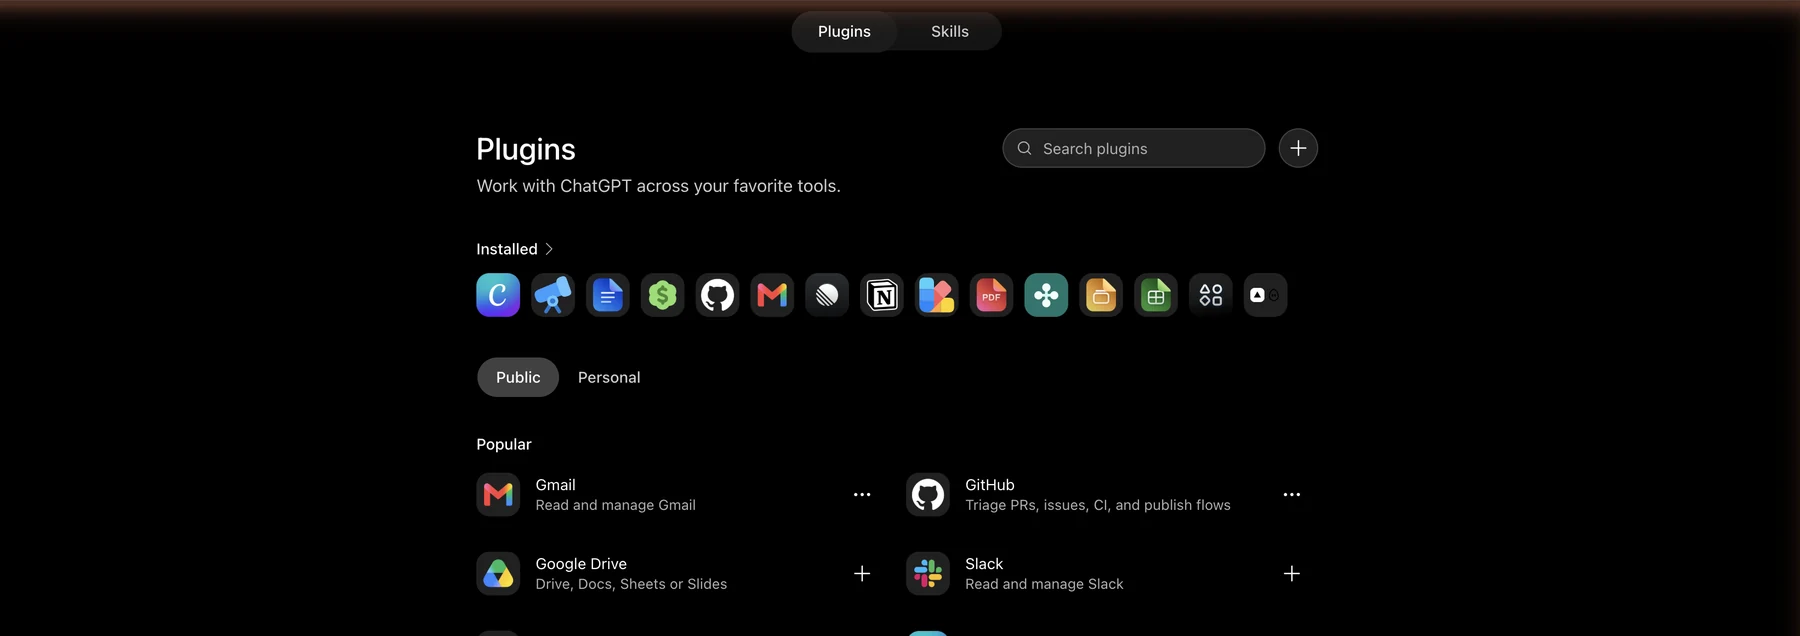Click the Slack logo in Popular
The image size is (1800, 636).
pyautogui.click(x=928, y=573)
